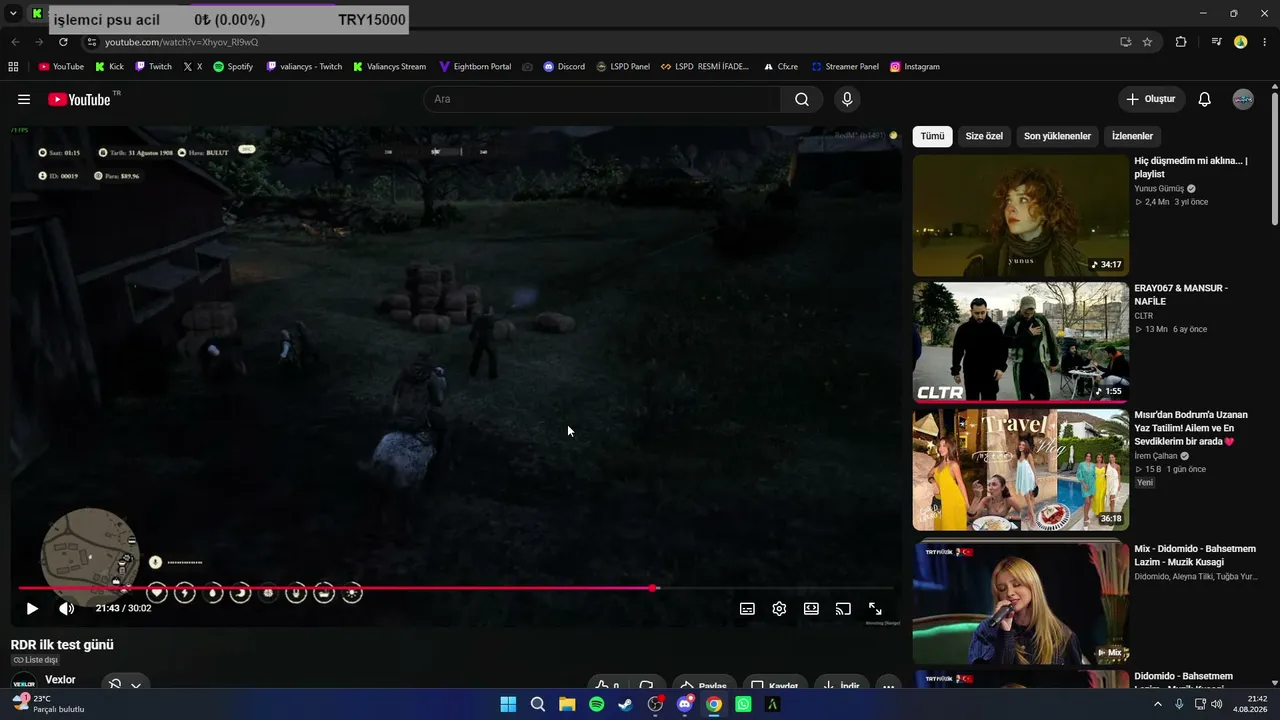Open the Chrome profile avatar
The image size is (1280, 720).
[x=1241, y=42]
